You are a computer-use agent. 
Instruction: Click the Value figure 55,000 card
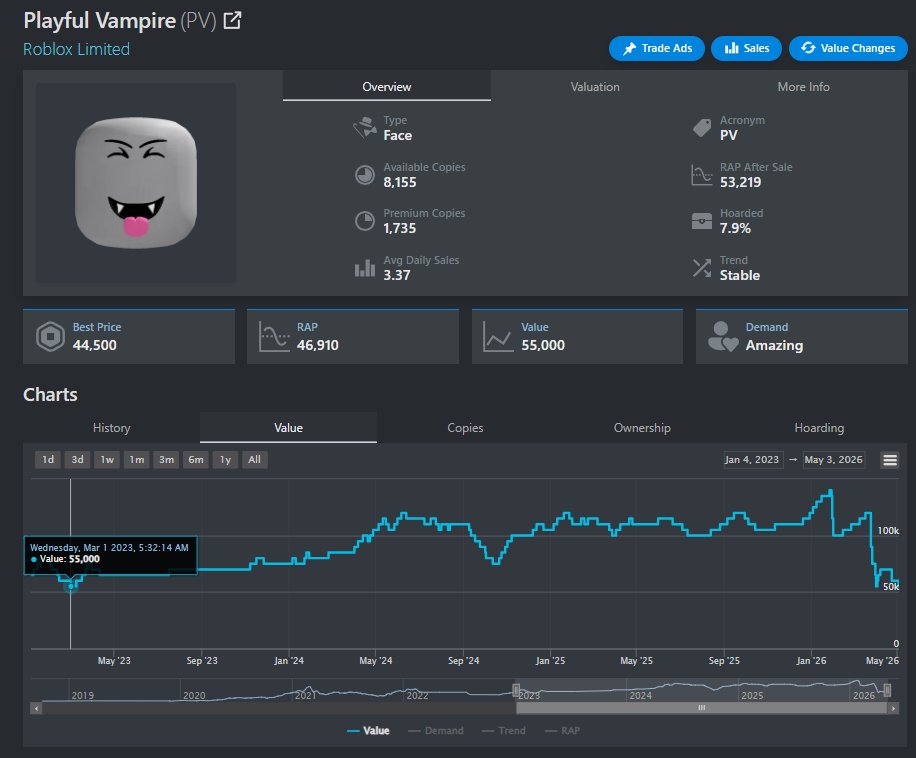tap(543, 345)
